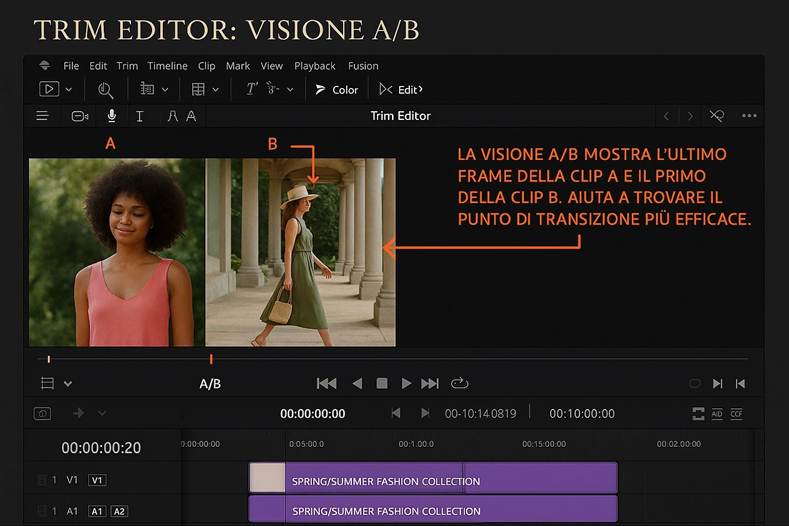This screenshot has height=526, width=789.
Task: Click the camera icon in viewer toolbar
Action: pyautogui.click(x=80, y=116)
